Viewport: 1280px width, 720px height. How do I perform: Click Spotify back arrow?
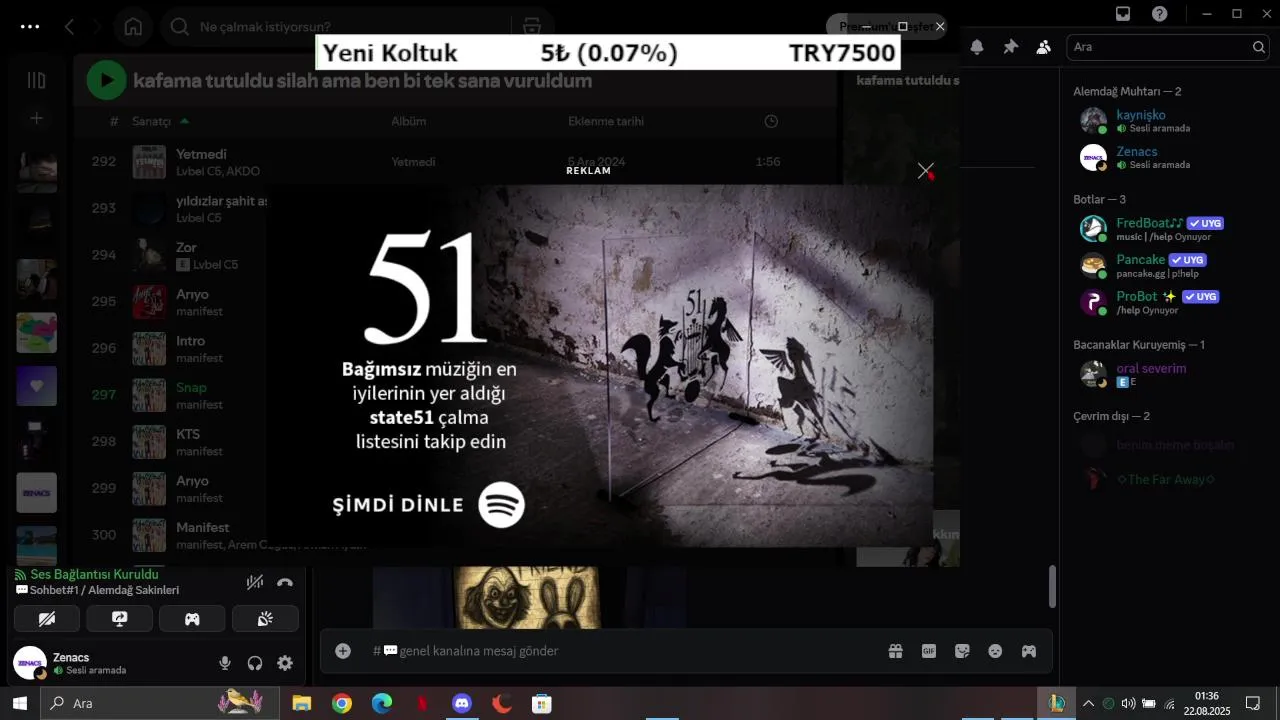pyautogui.click(x=70, y=27)
